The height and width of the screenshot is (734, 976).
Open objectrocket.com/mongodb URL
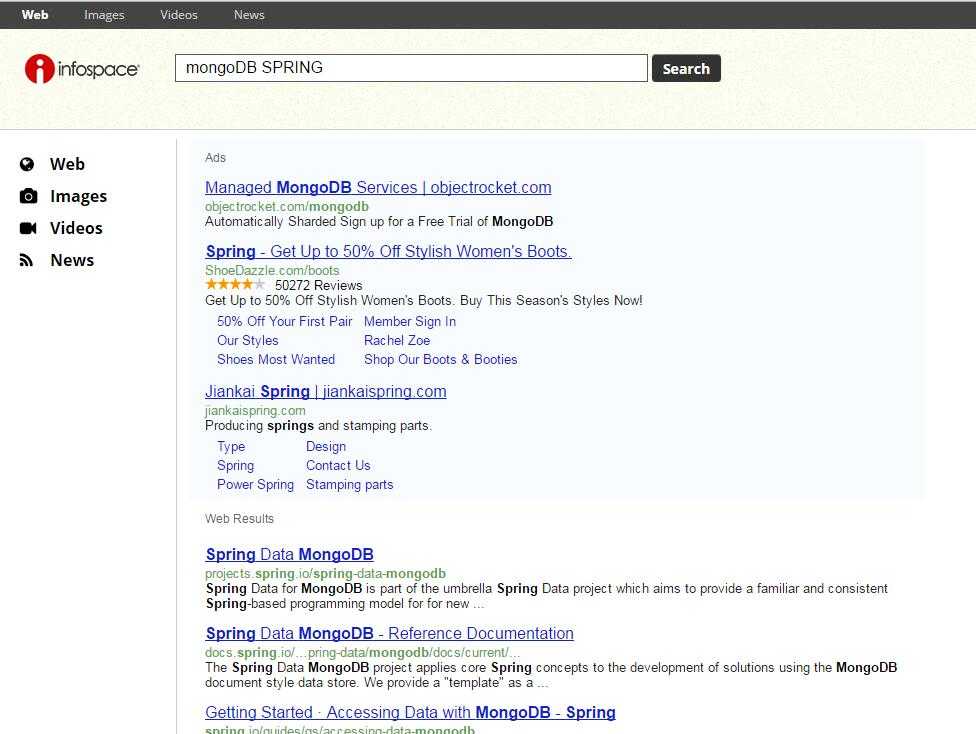pyautogui.click(x=287, y=206)
